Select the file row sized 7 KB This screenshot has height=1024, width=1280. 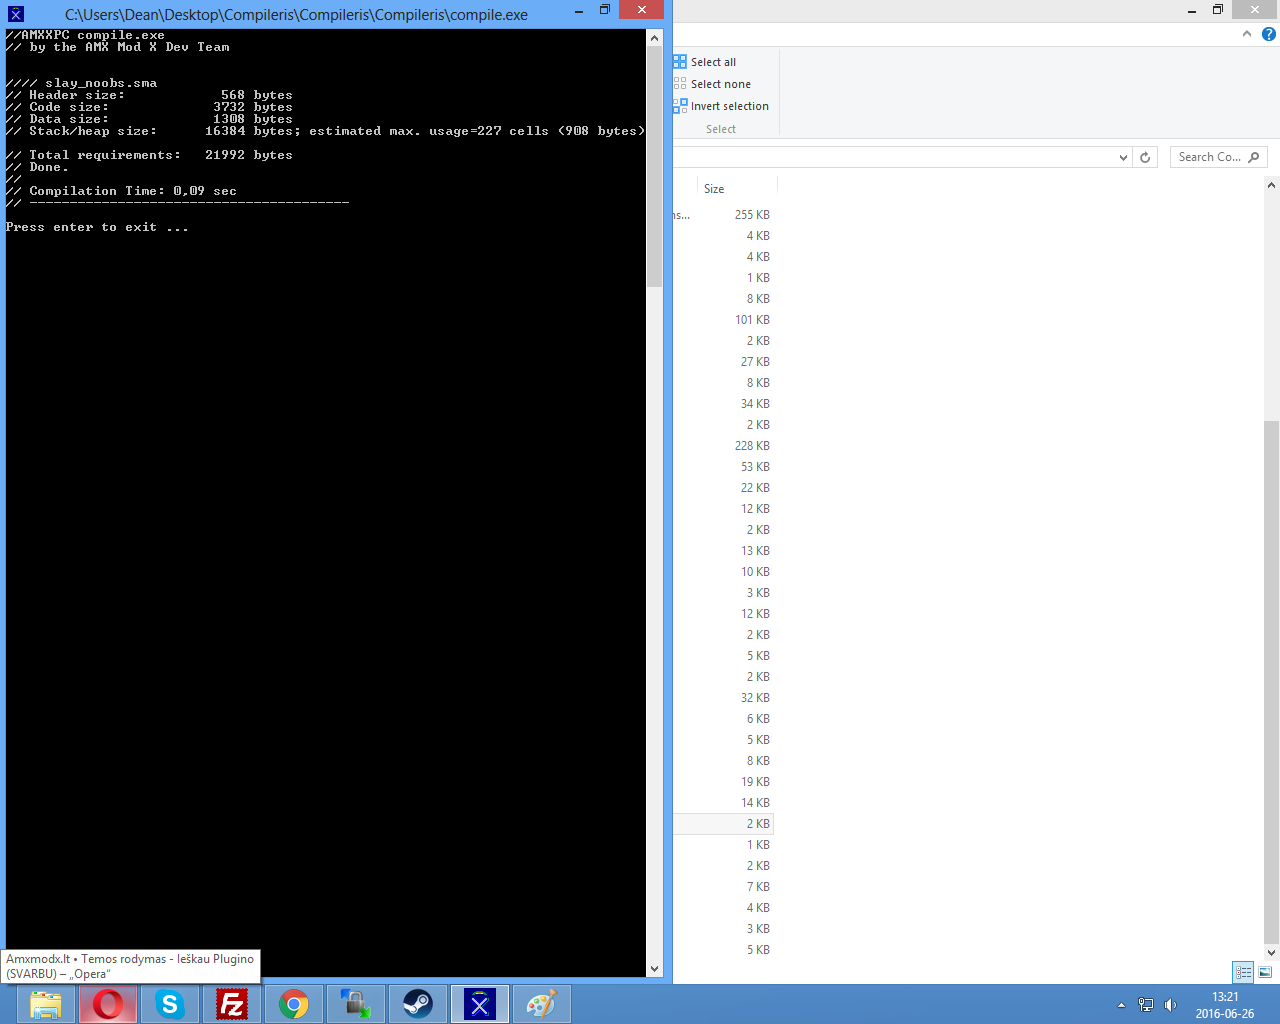724,887
